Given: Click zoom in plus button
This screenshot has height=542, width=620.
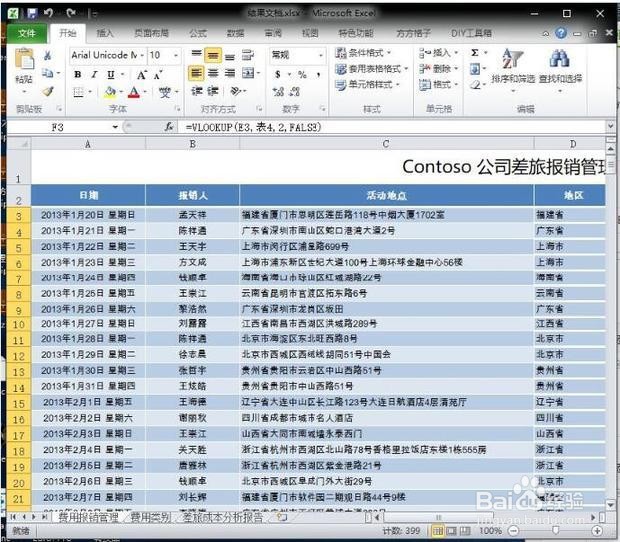Looking at the screenshot, I should (597, 531).
